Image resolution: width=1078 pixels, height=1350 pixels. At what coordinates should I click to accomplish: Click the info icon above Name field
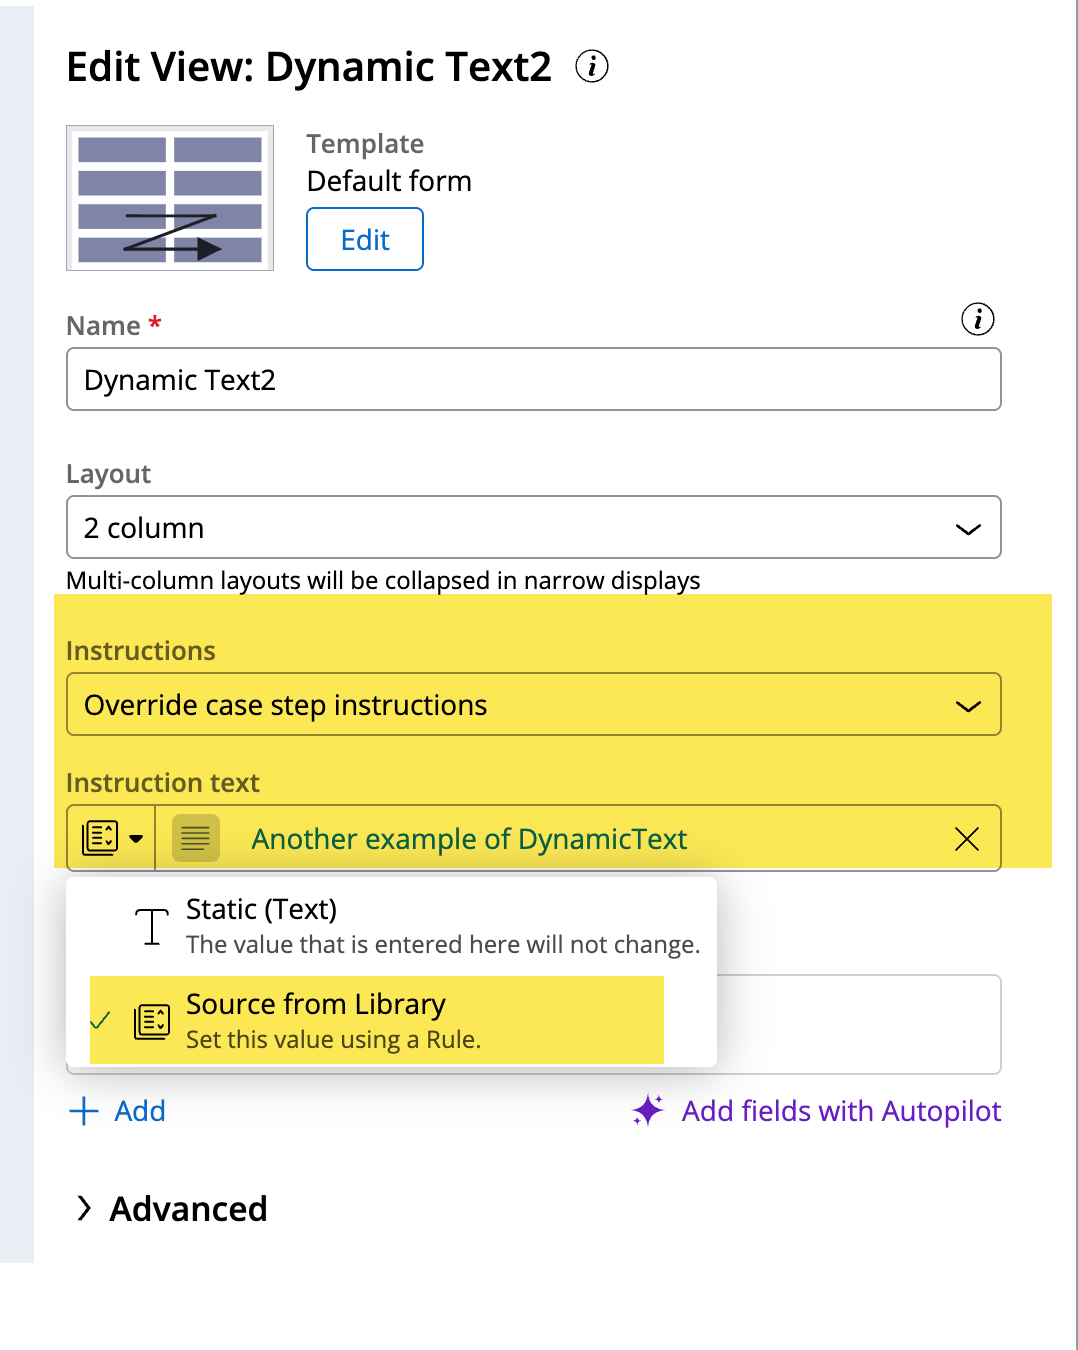tap(977, 319)
